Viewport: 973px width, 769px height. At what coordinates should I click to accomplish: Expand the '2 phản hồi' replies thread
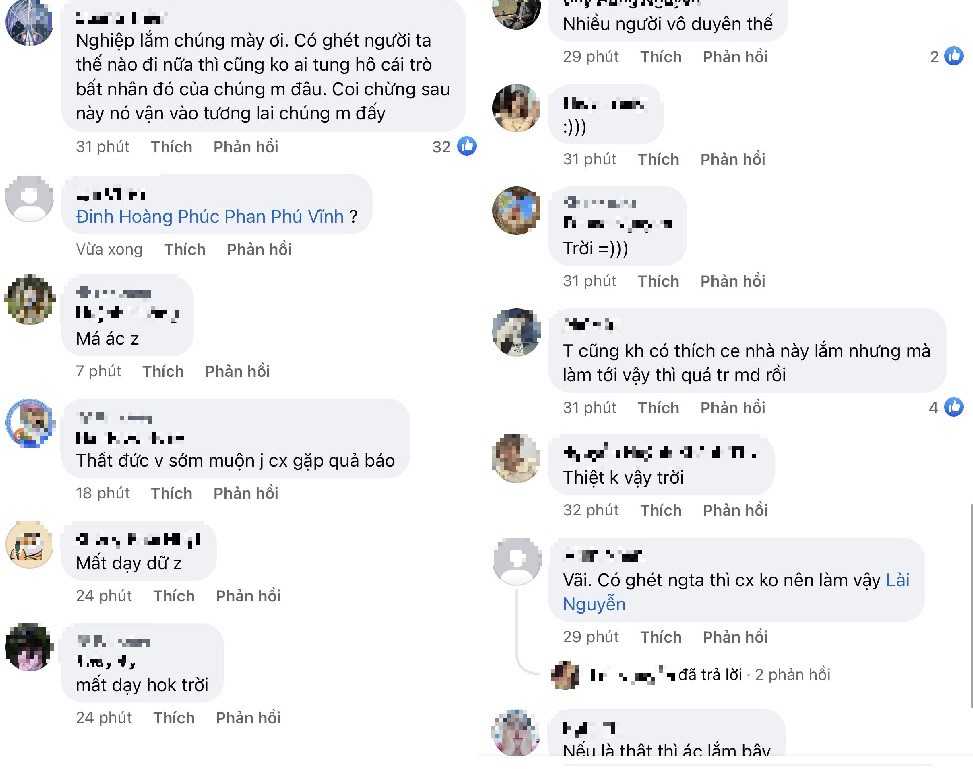click(796, 675)
